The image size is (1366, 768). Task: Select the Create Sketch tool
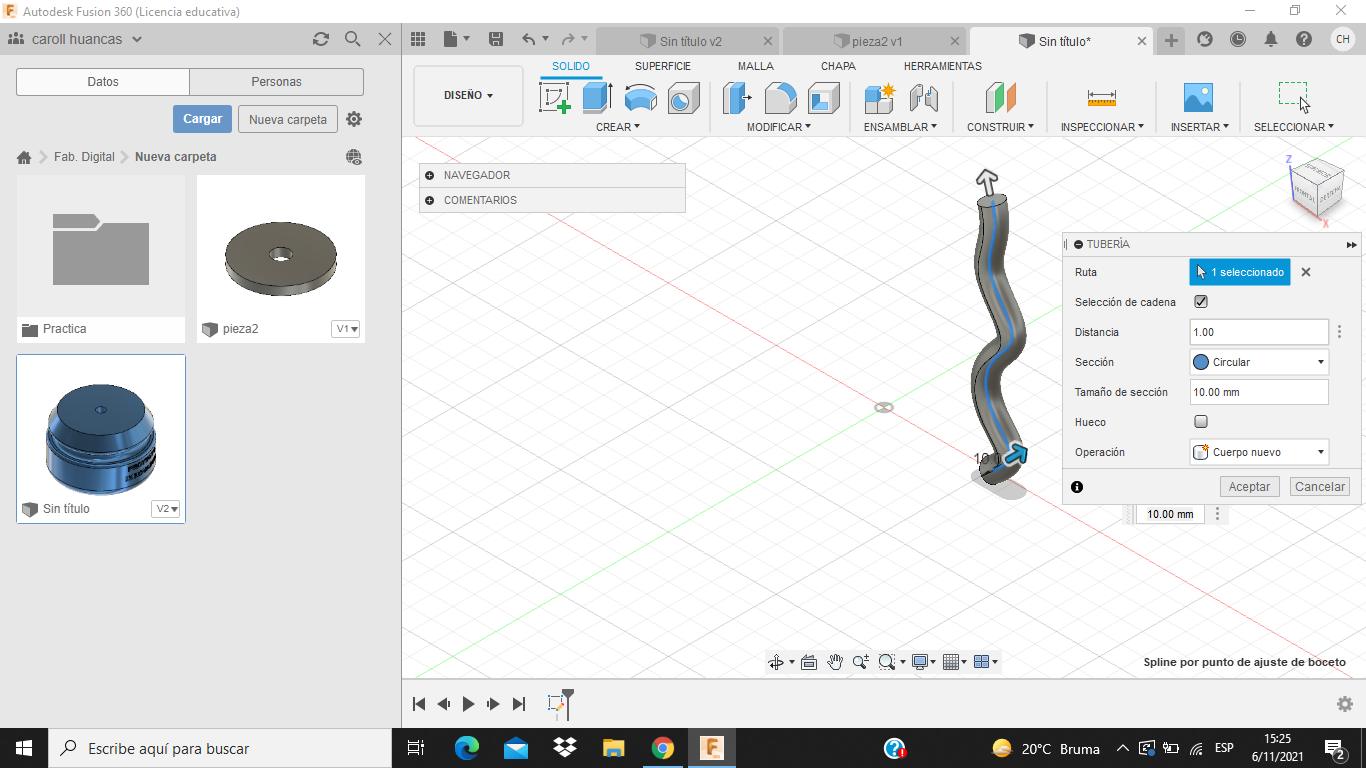click(555, 98)
